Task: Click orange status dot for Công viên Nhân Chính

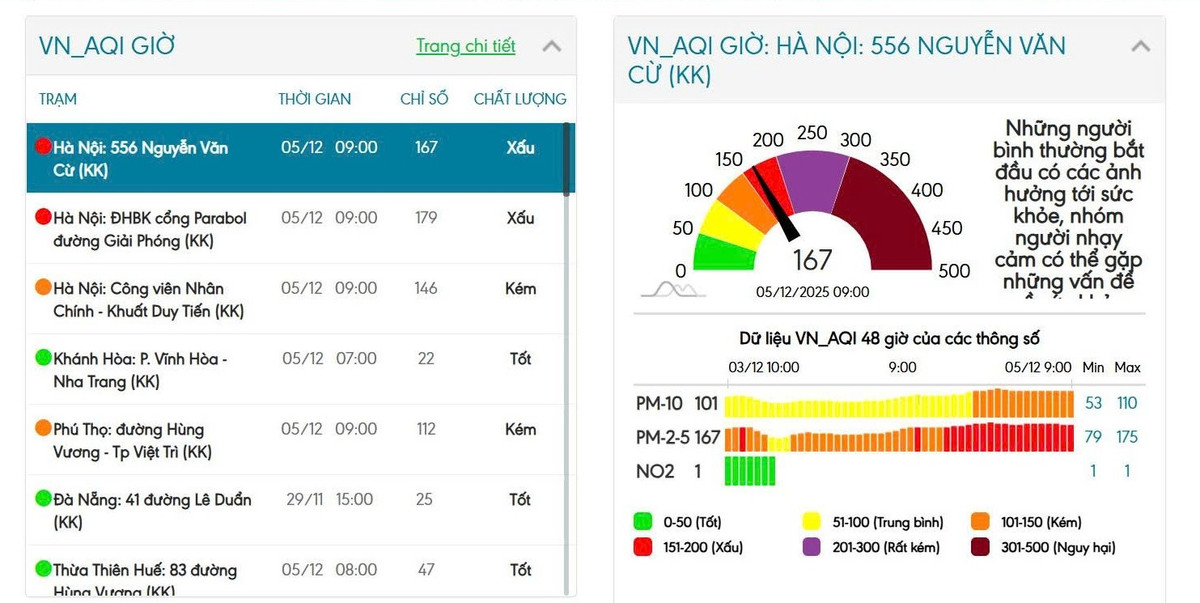Action: (x=43, y=288)
